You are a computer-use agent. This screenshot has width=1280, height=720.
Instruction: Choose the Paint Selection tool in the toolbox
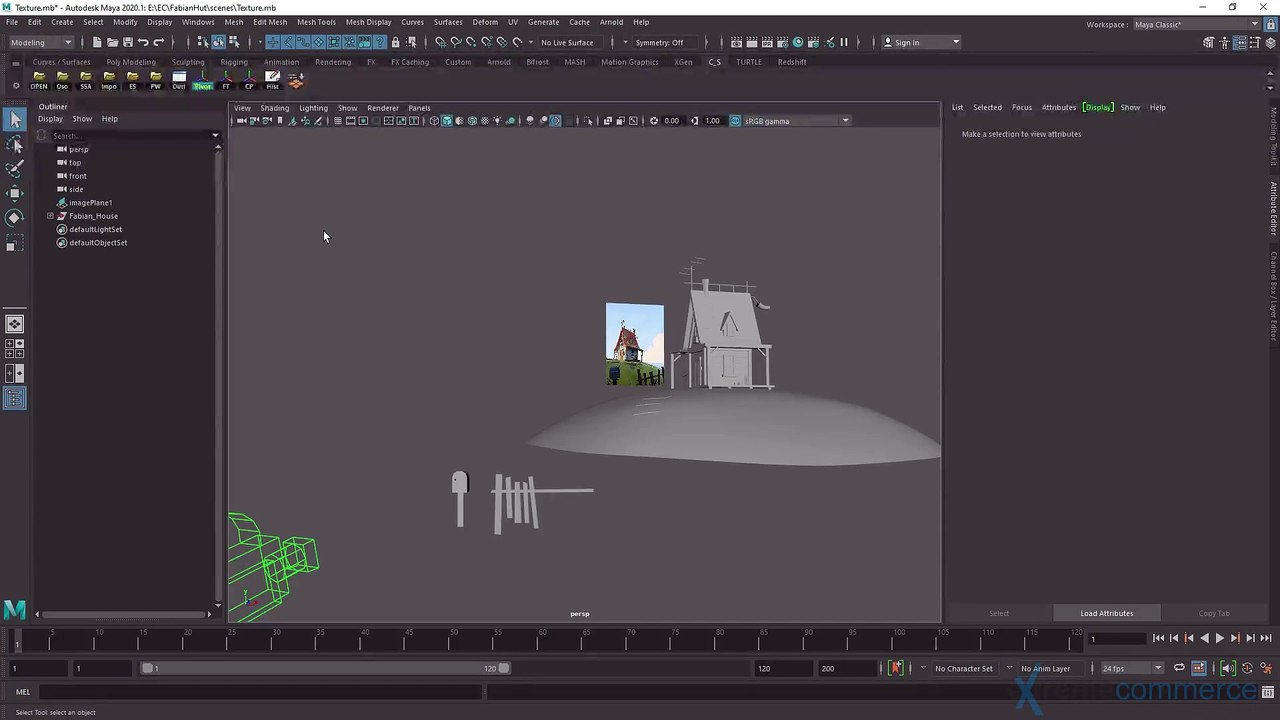pos(15,169)
